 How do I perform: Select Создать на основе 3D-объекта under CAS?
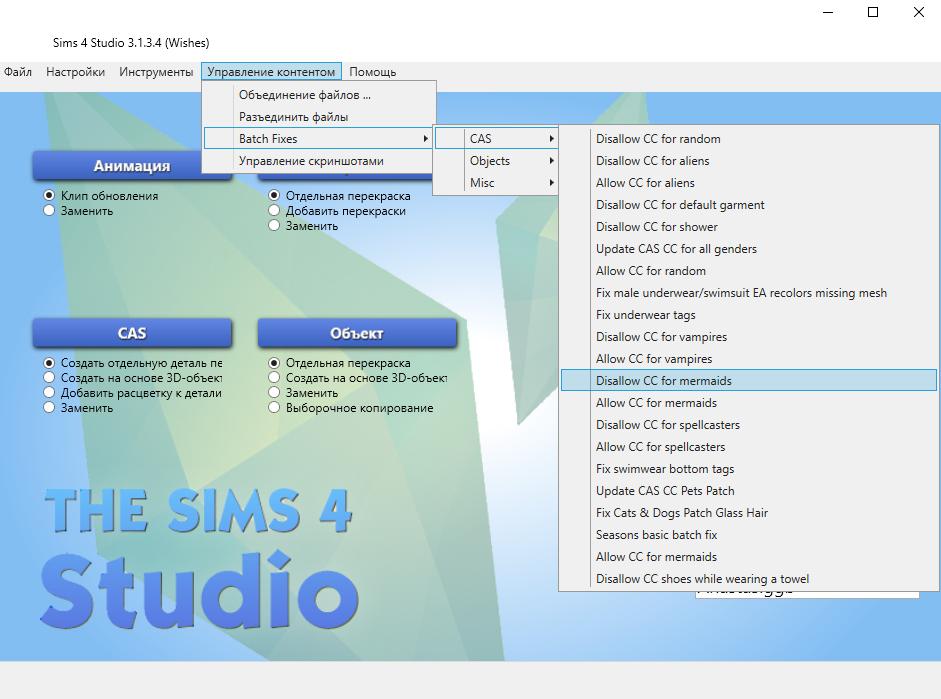coord(49,378)
